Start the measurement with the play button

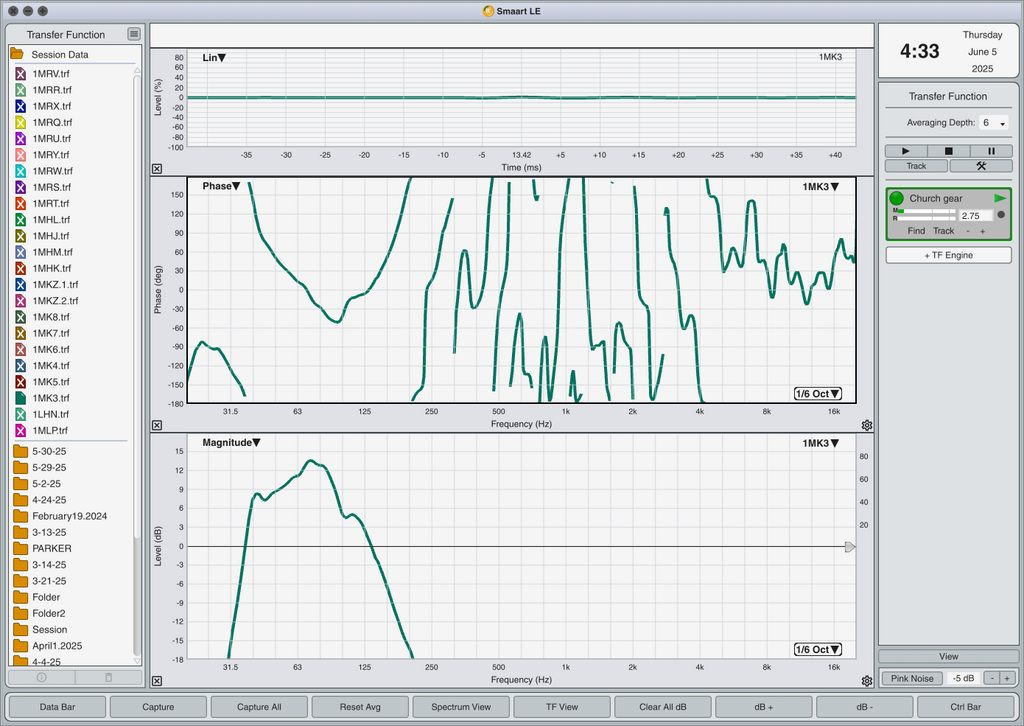pos(906,151)
